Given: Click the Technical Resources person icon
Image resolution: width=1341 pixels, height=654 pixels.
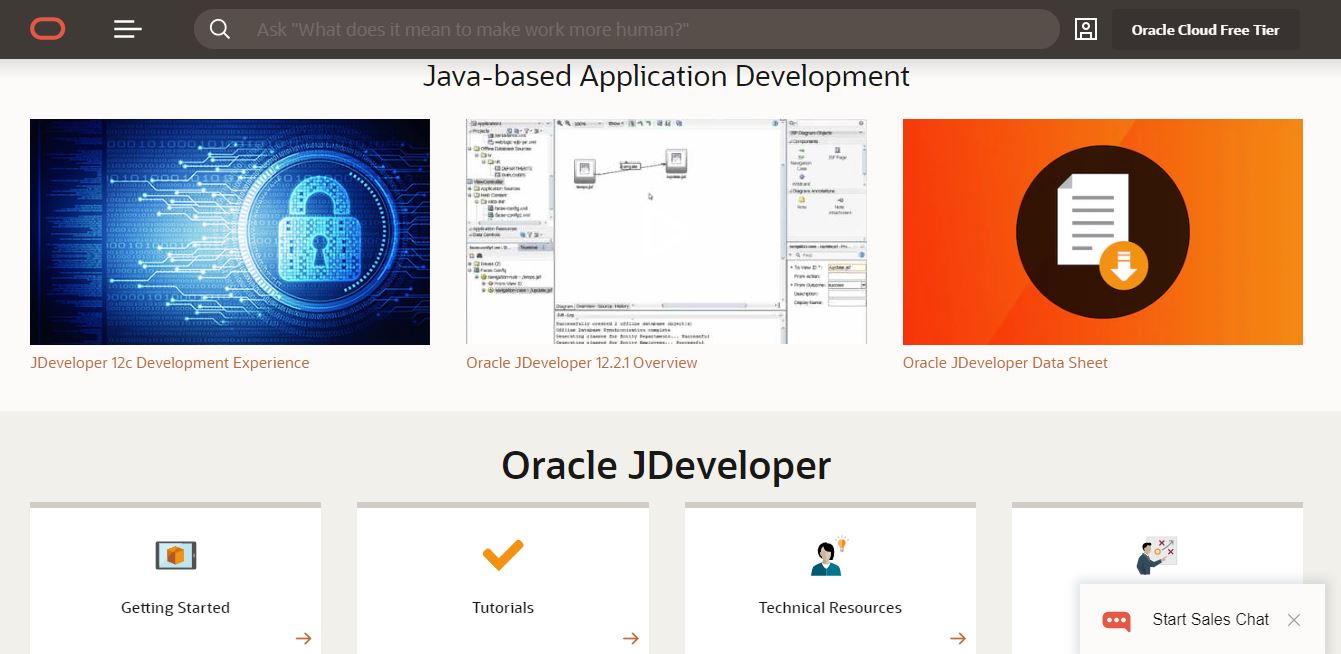Looking at the screenshot, I should pos(829,555).
